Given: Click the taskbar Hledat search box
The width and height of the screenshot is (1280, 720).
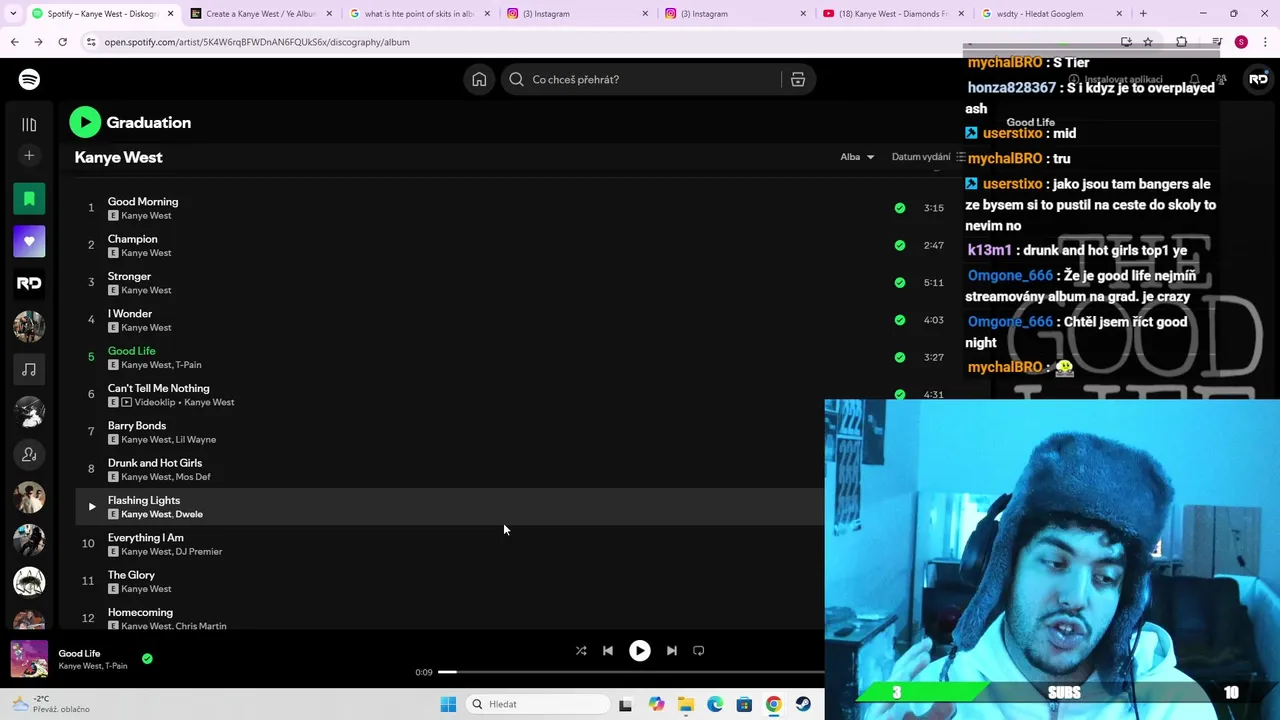Looking at the screenshot, I should pyautogui.click(x=538, y=704).
